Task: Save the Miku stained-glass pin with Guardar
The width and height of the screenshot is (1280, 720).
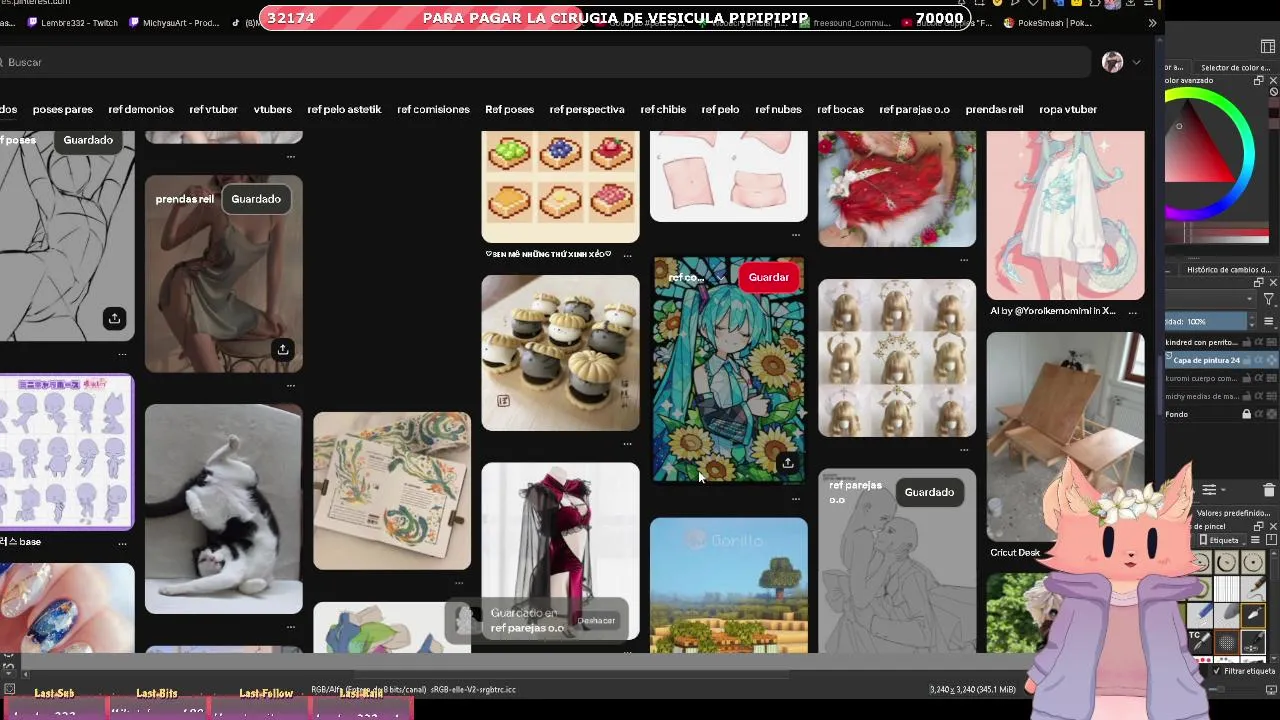Action: [768, 277]
